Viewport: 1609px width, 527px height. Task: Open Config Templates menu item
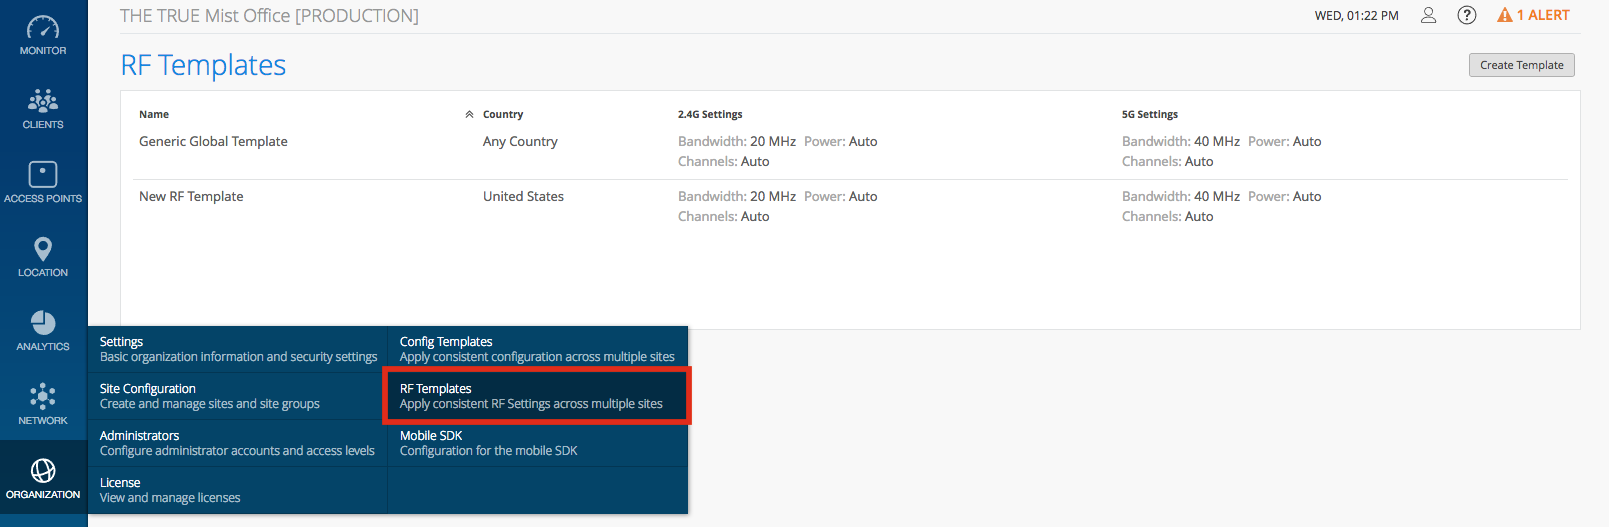click(537, 349)
